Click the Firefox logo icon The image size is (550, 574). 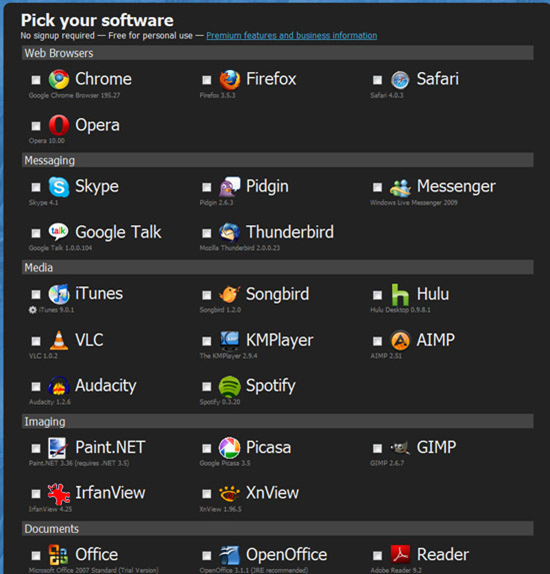pyautogui.click(x=230, y=79)
